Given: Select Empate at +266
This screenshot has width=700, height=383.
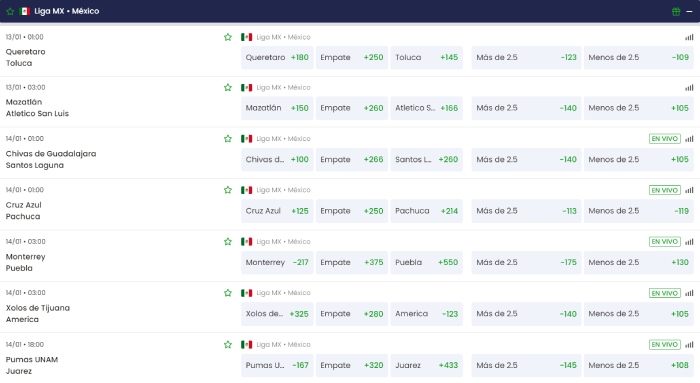Looking at the screenshot, I should pos(352,159).
